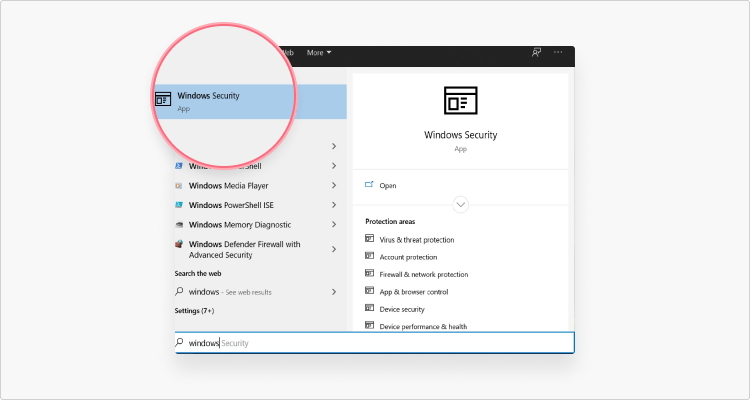
Task: Open the feedback icon in the search header
Action: 536,53
